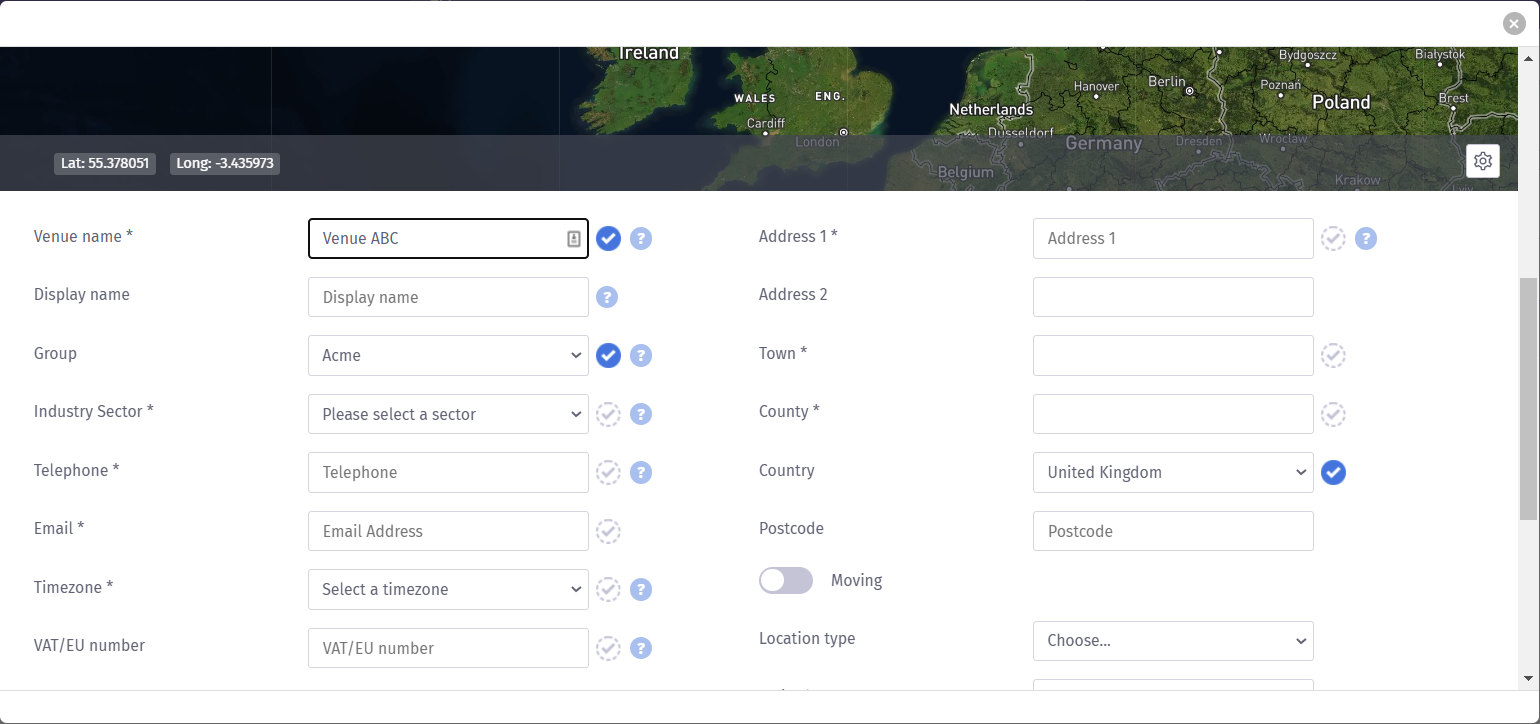Image resolution: width=1540 pixels, height=724 pixels.
Task: Click help icon next to Group dropdown
Action: 641,355
